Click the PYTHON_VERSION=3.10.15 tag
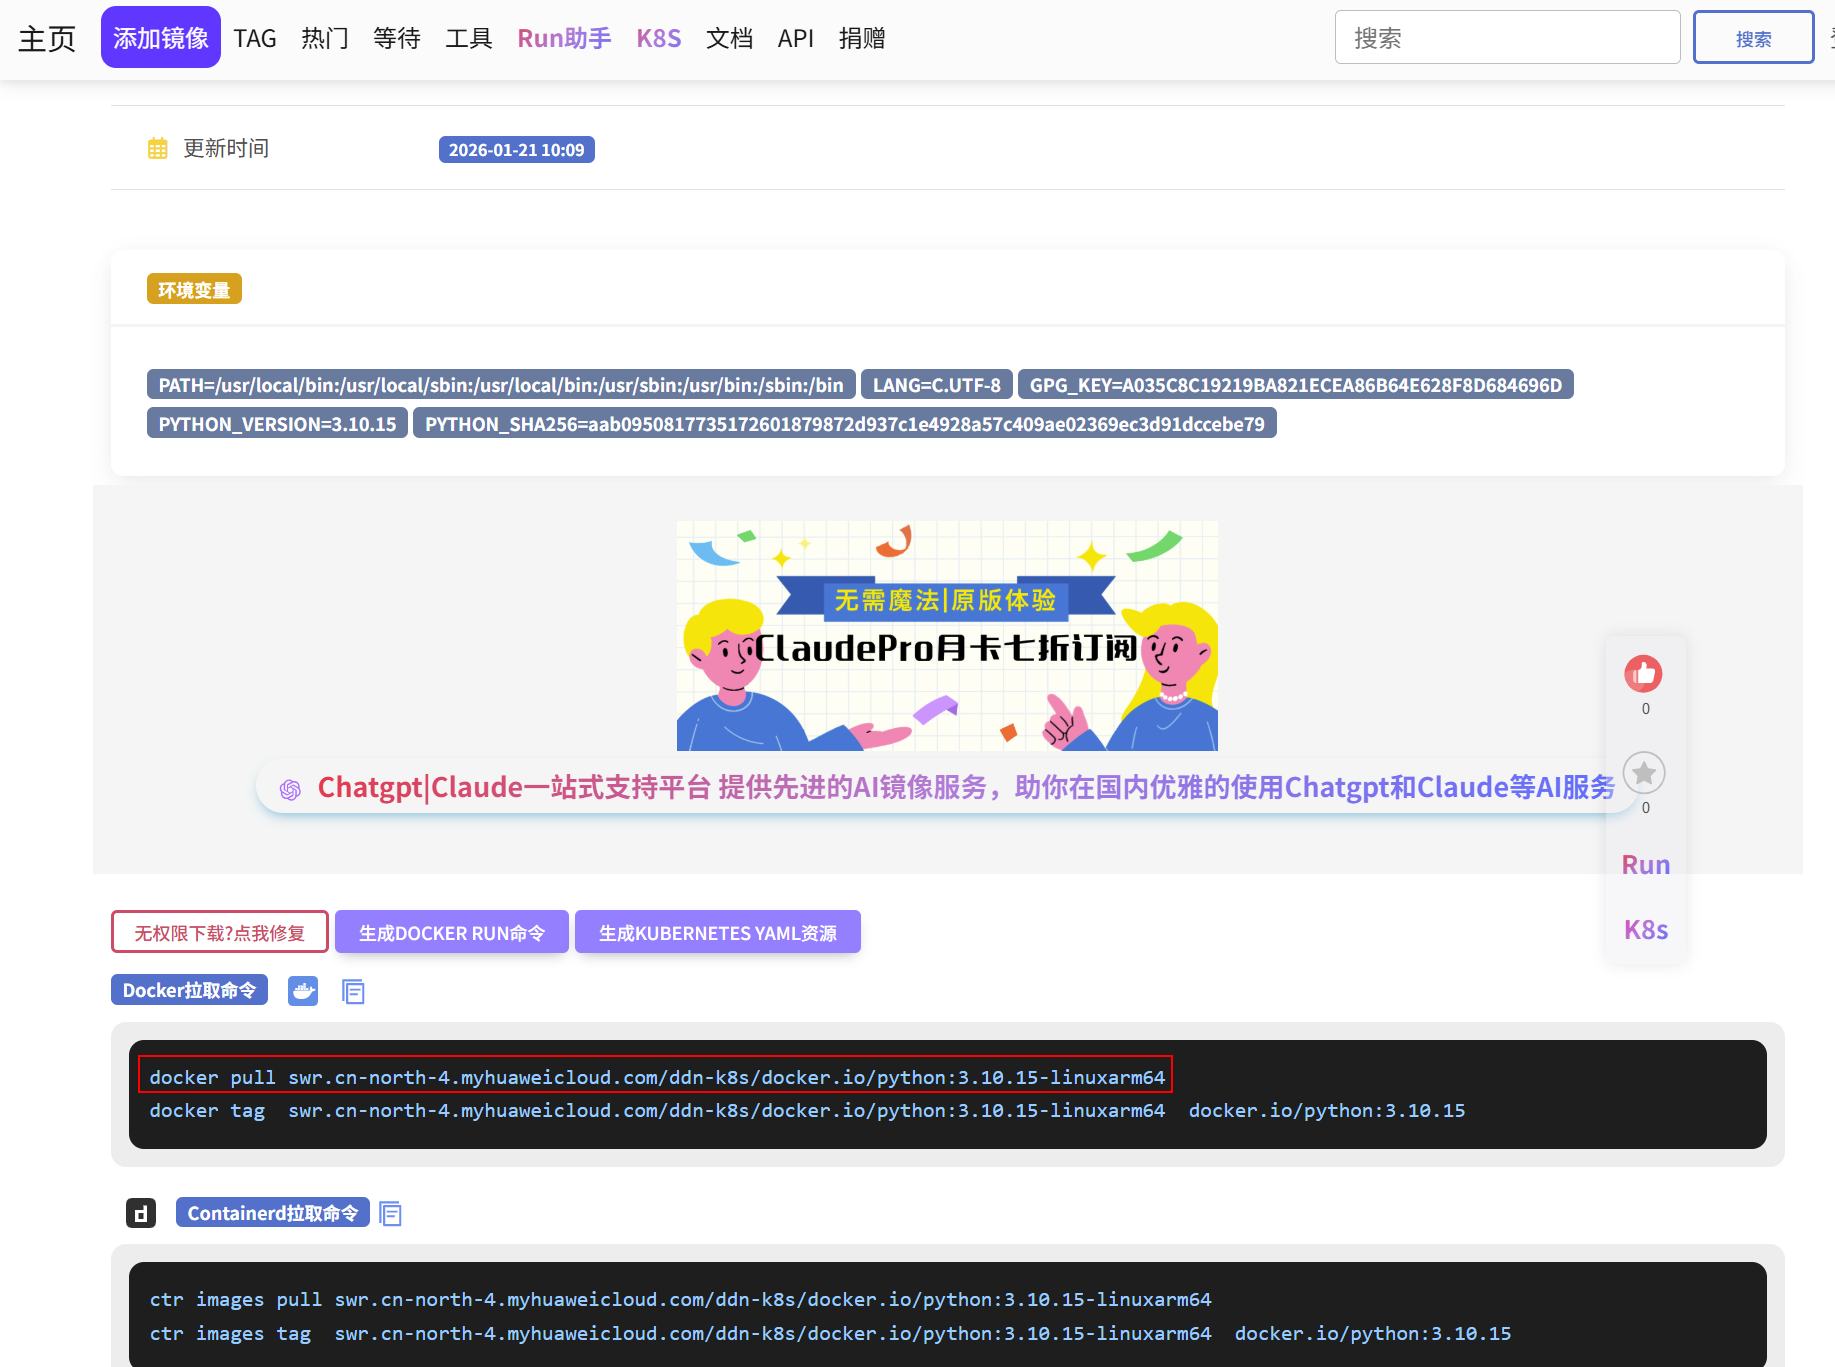The image size is (1835, 1367). [277, 423]
